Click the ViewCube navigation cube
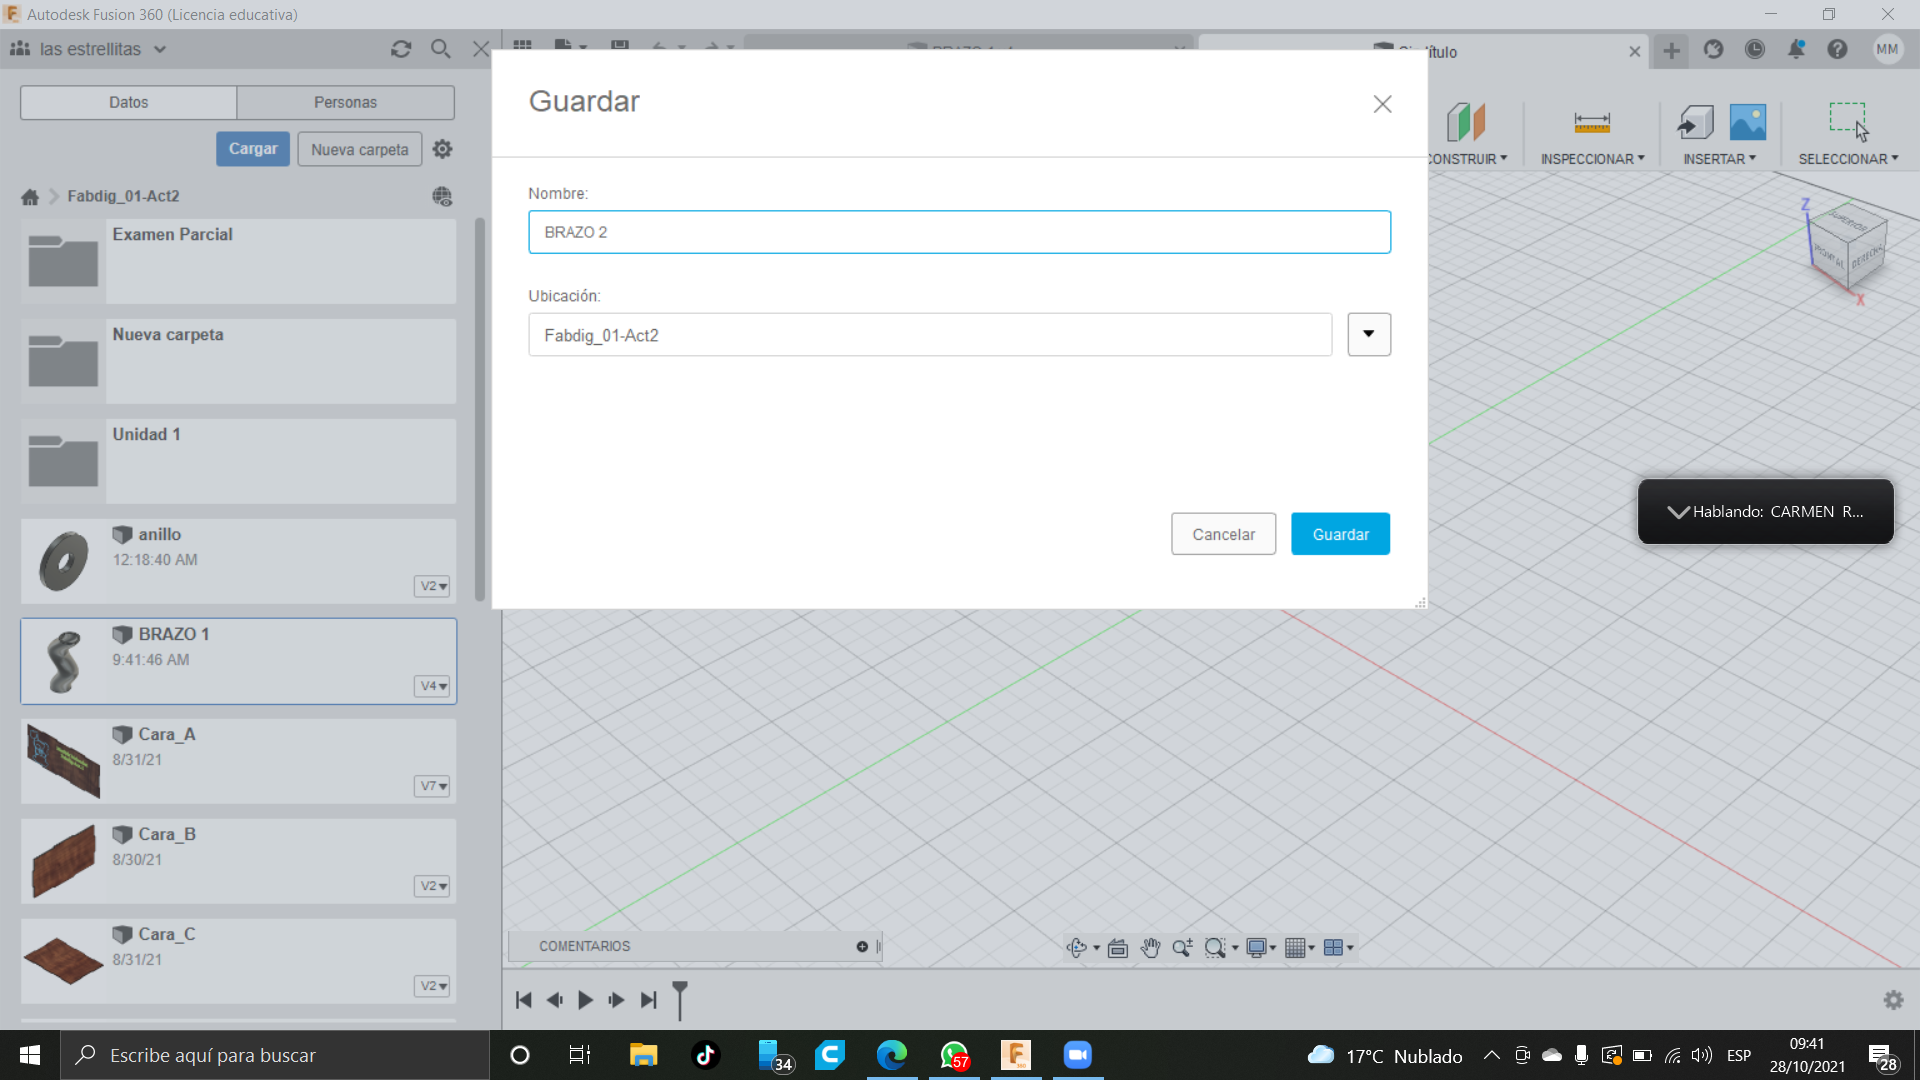Screen dimensions: 1920x1080 click(1847, 247)
